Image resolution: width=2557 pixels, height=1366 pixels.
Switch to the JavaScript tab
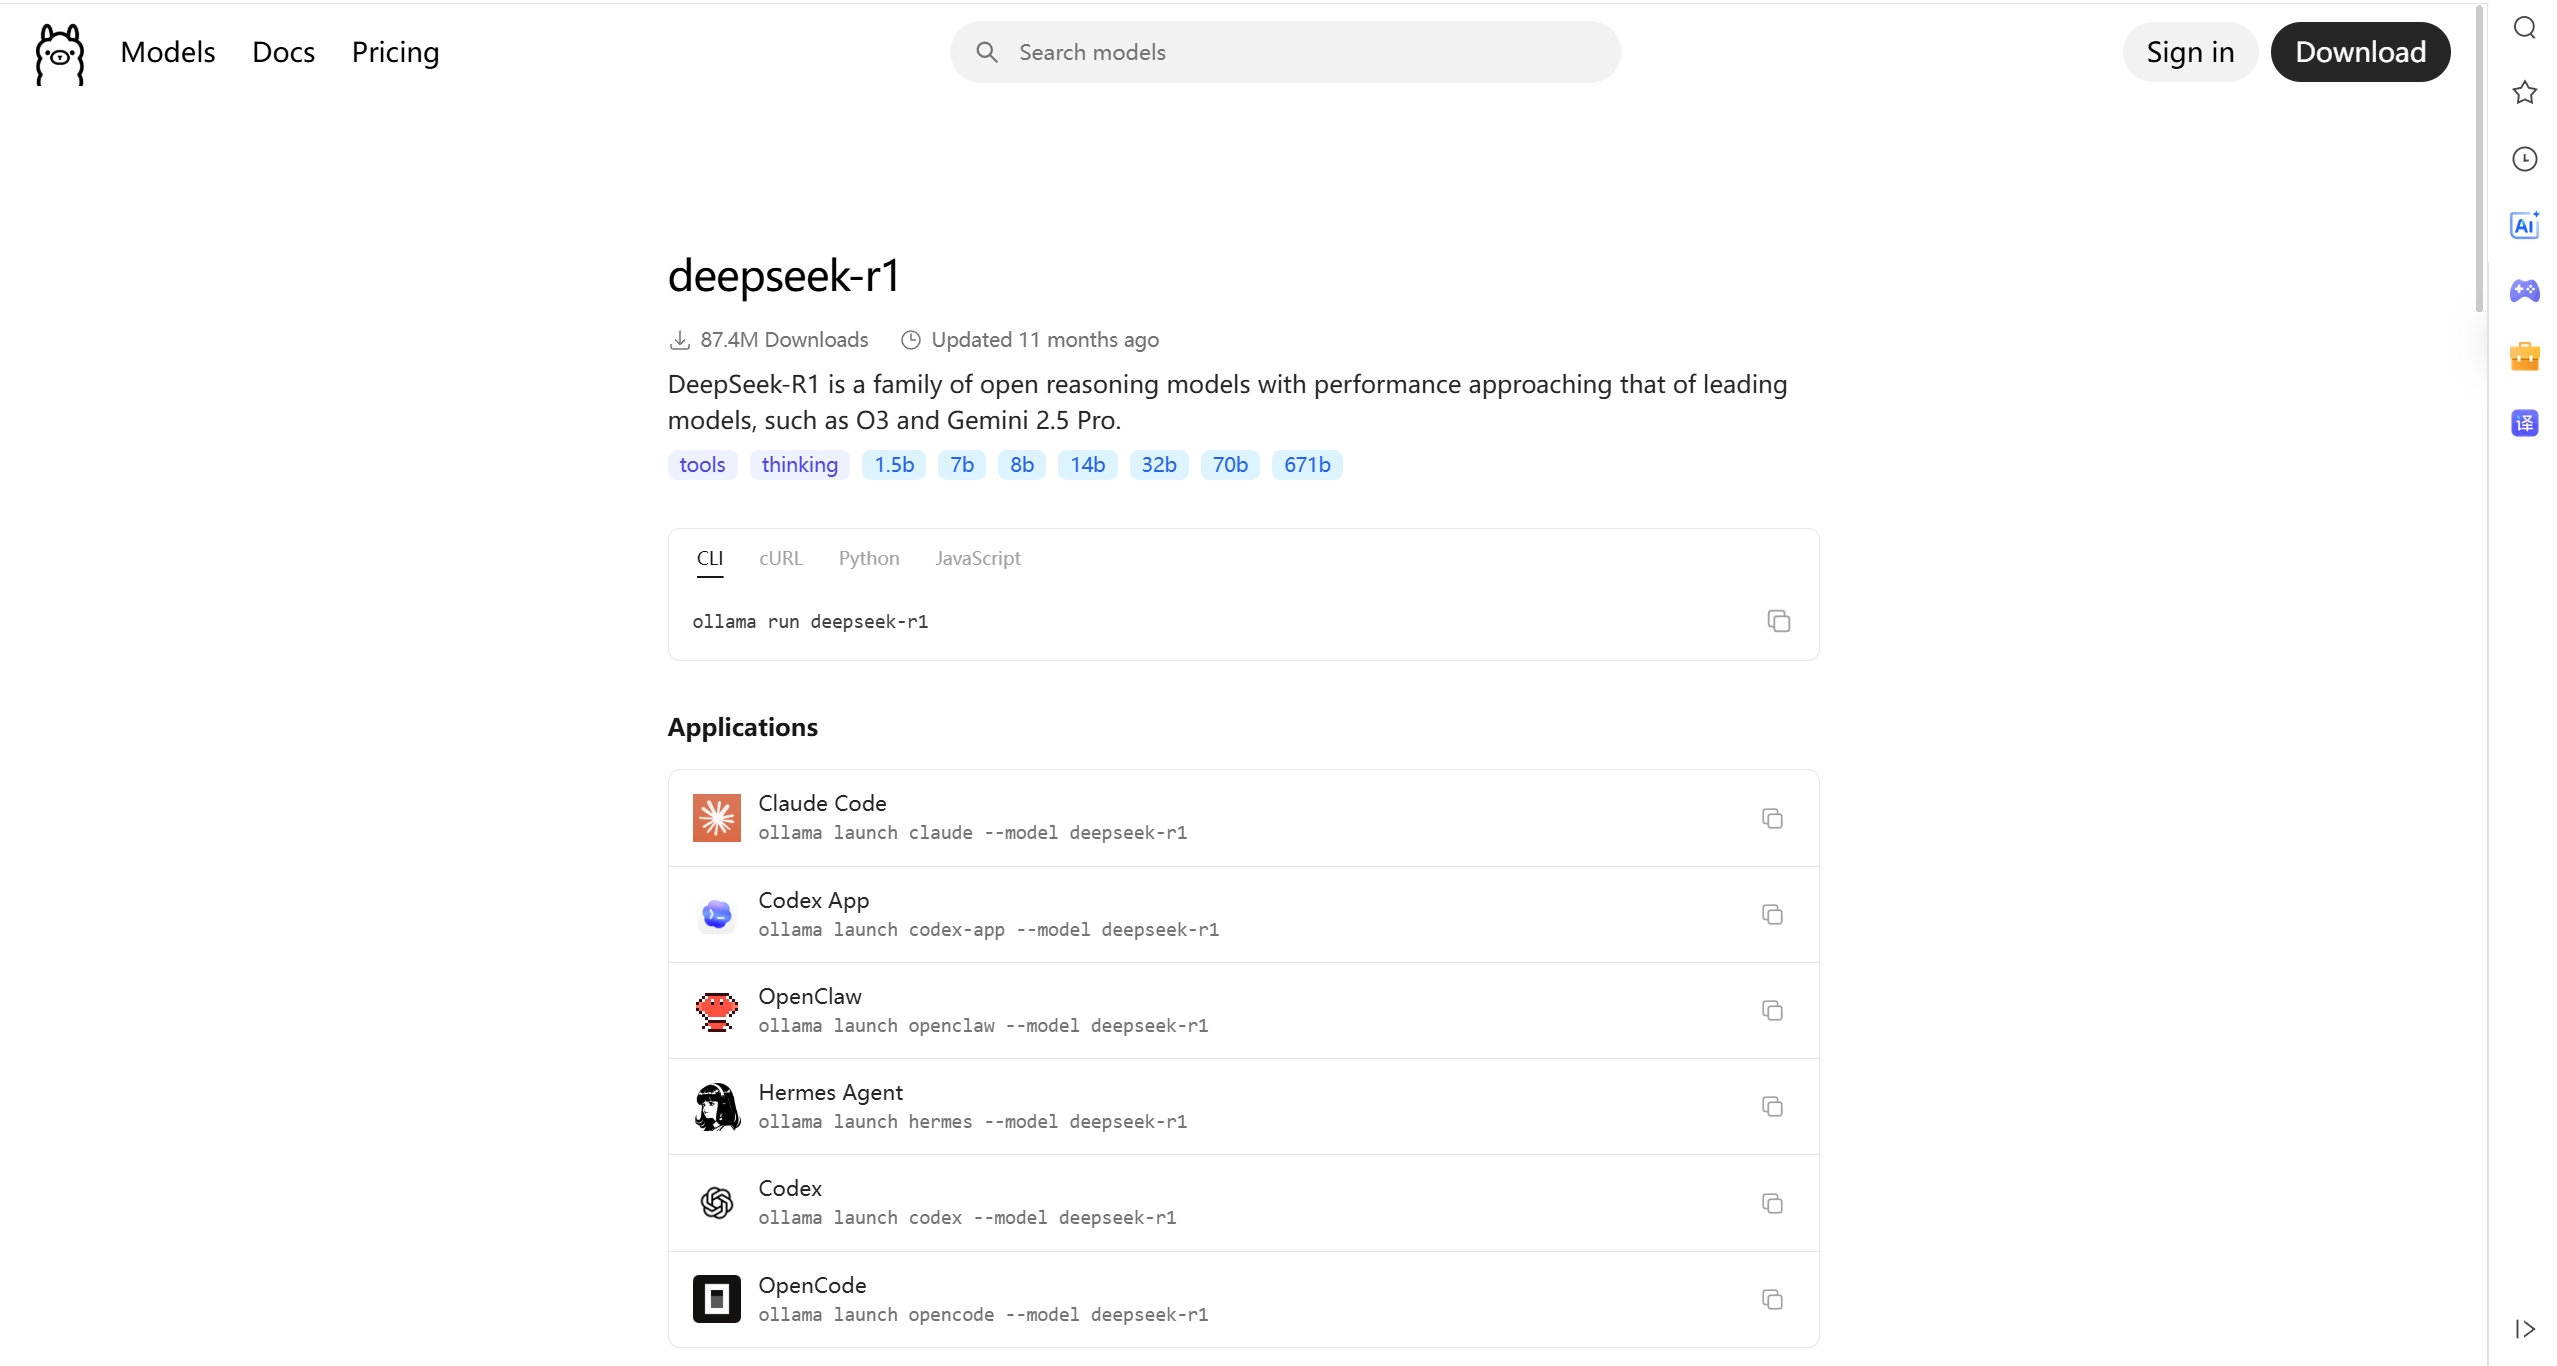click(978, 558)
